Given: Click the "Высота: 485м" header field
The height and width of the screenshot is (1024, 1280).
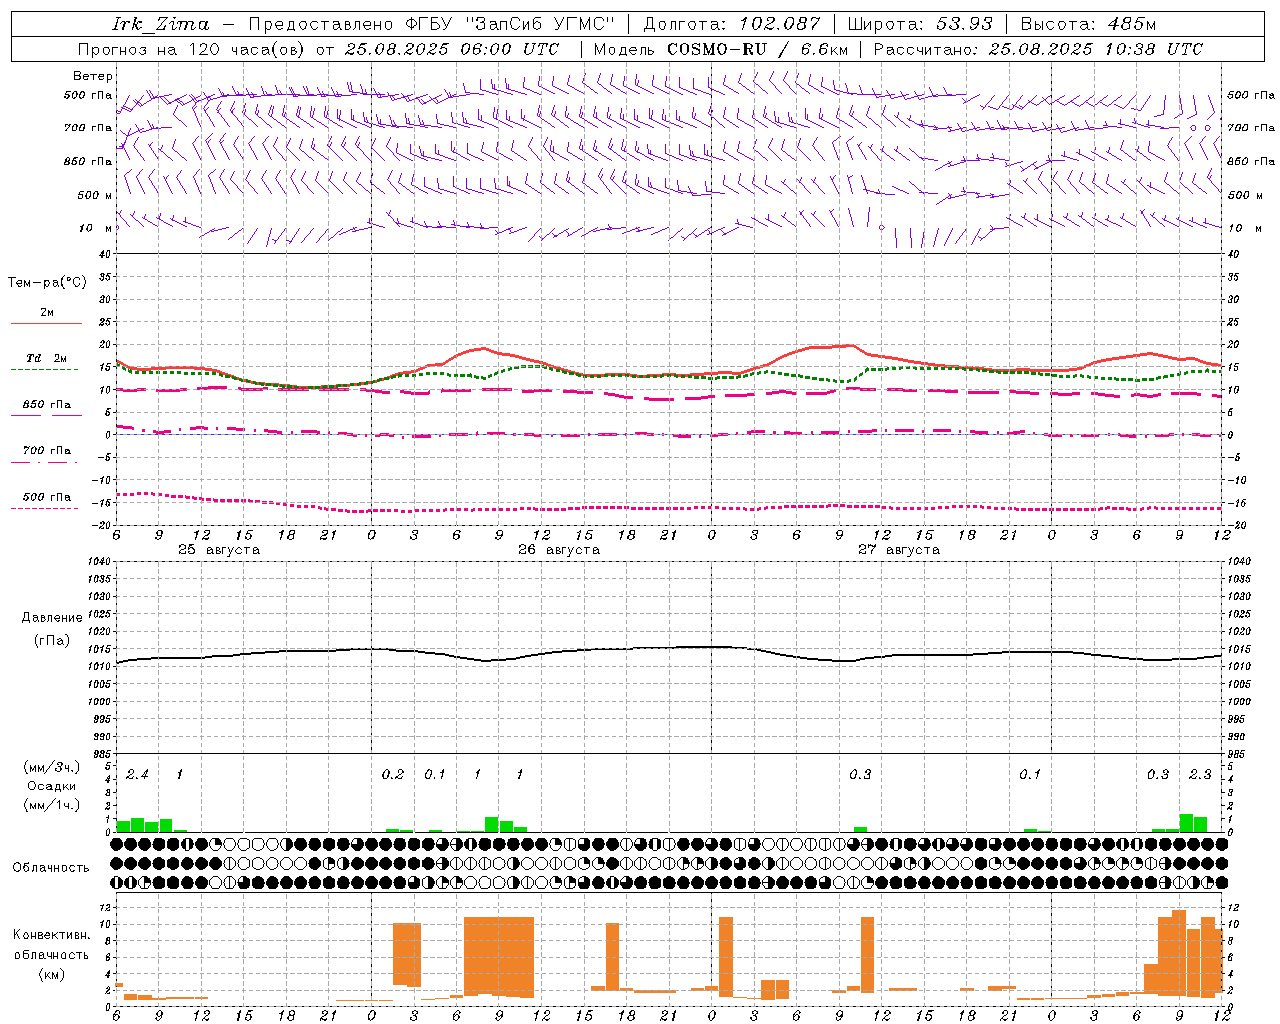Looking at the screenshot, I should coord(1089,24).
